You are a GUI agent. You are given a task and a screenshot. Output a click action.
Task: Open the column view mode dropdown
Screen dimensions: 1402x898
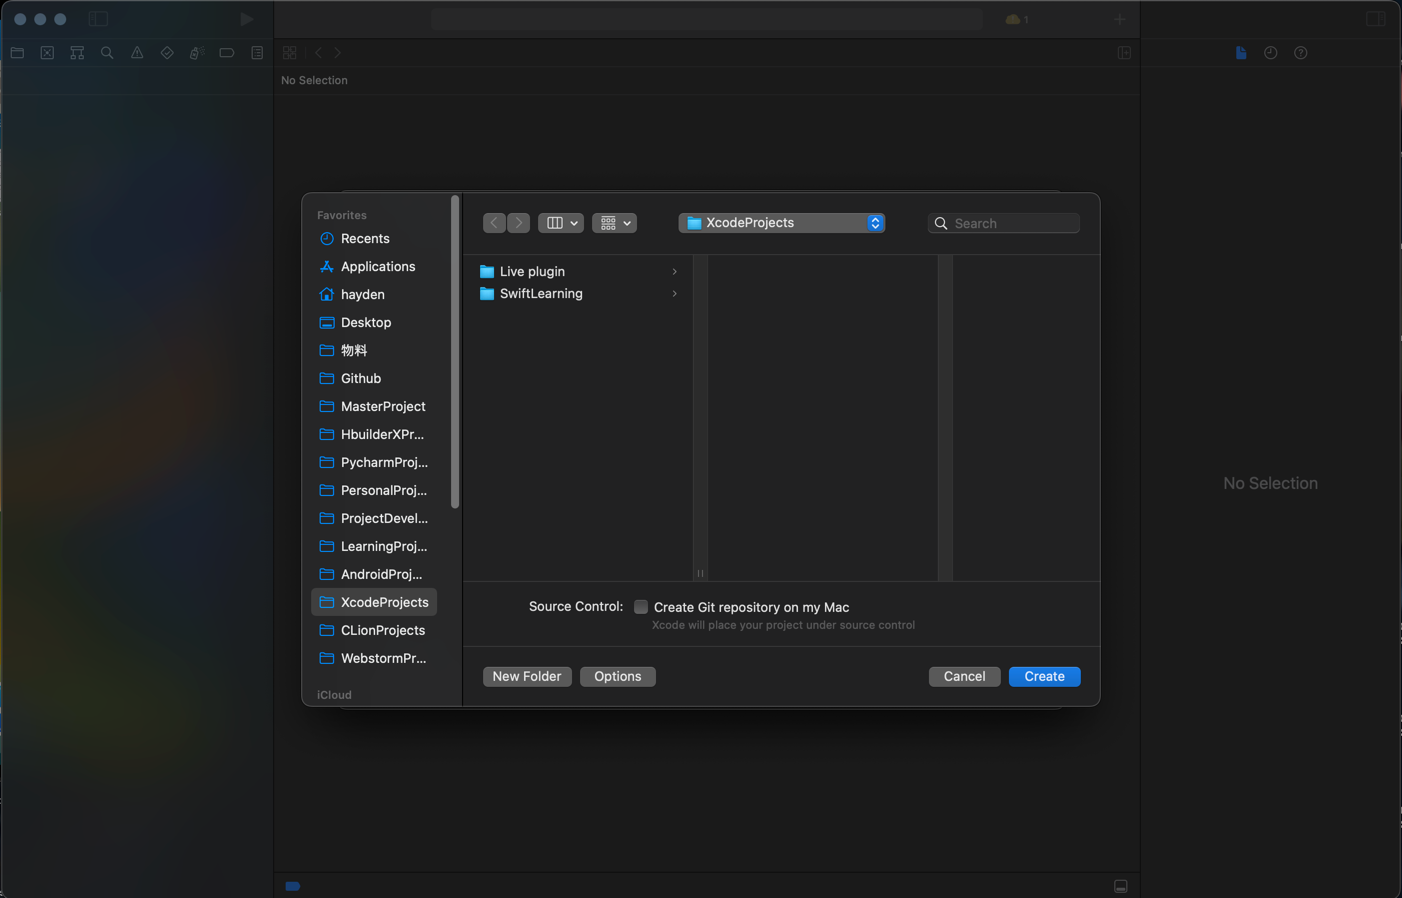point(561,223)
